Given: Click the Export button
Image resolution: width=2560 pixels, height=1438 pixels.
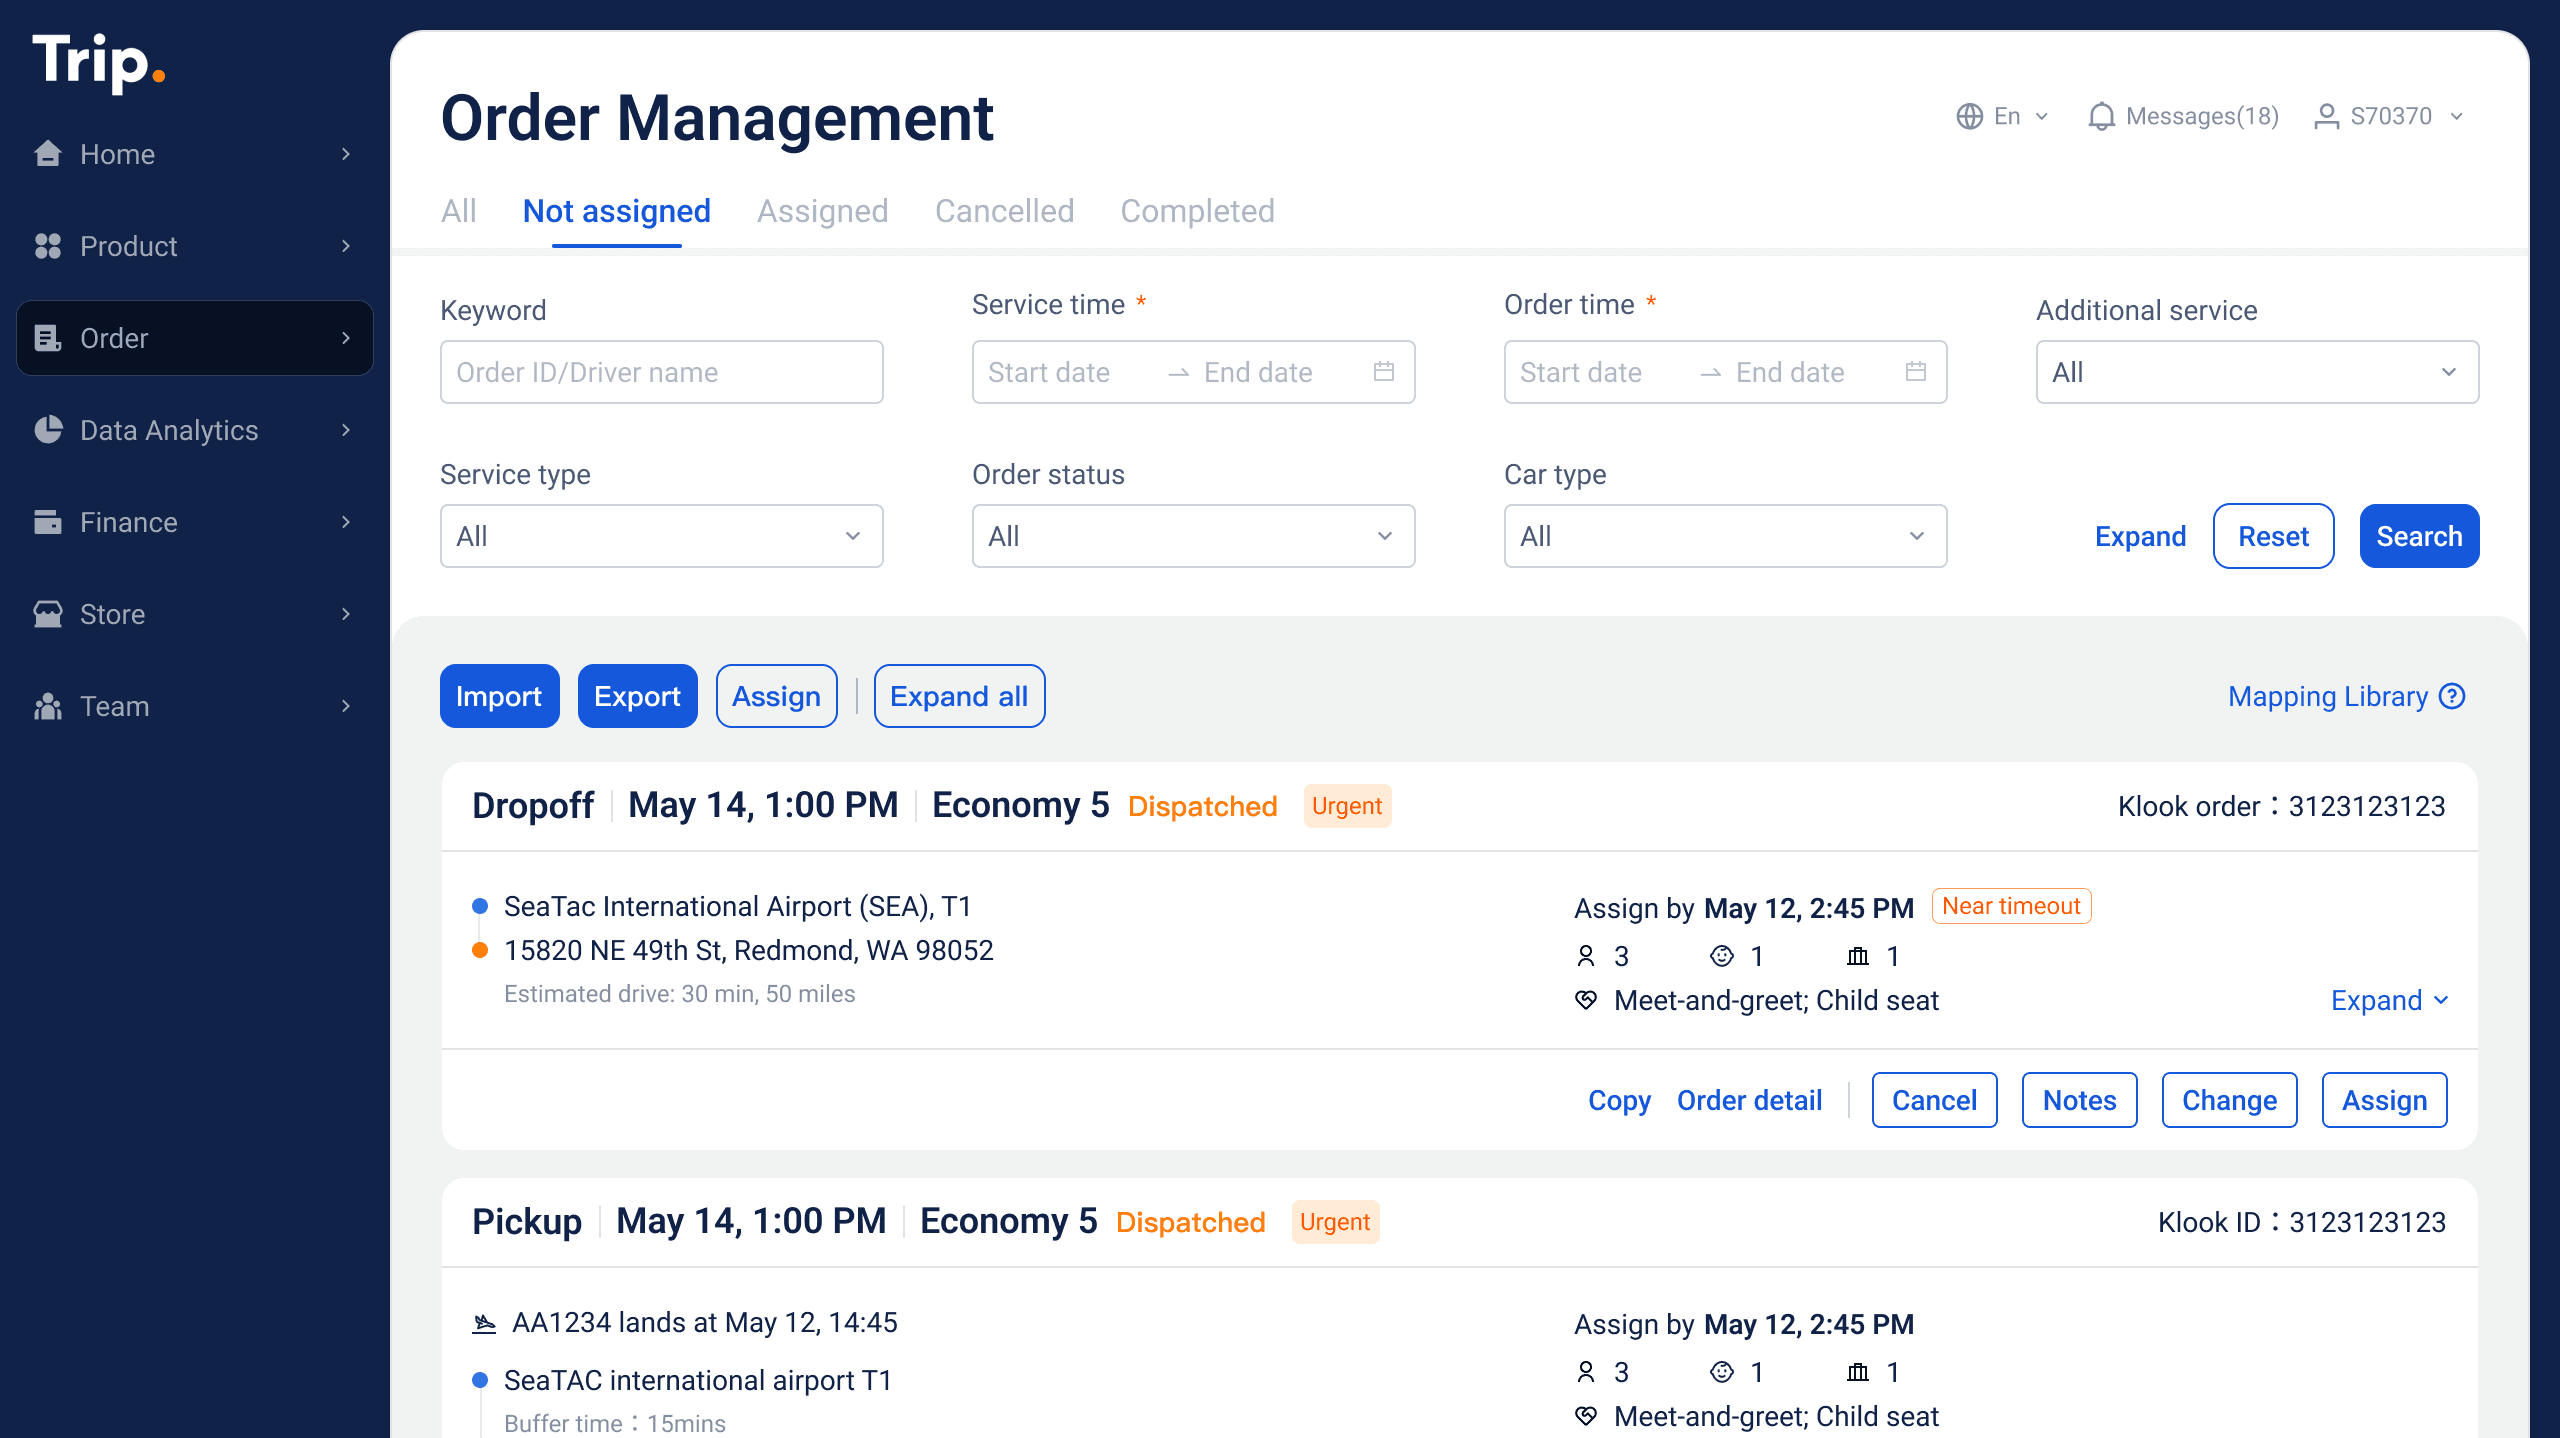Looking at the screenshot, I should click(637, 696).
